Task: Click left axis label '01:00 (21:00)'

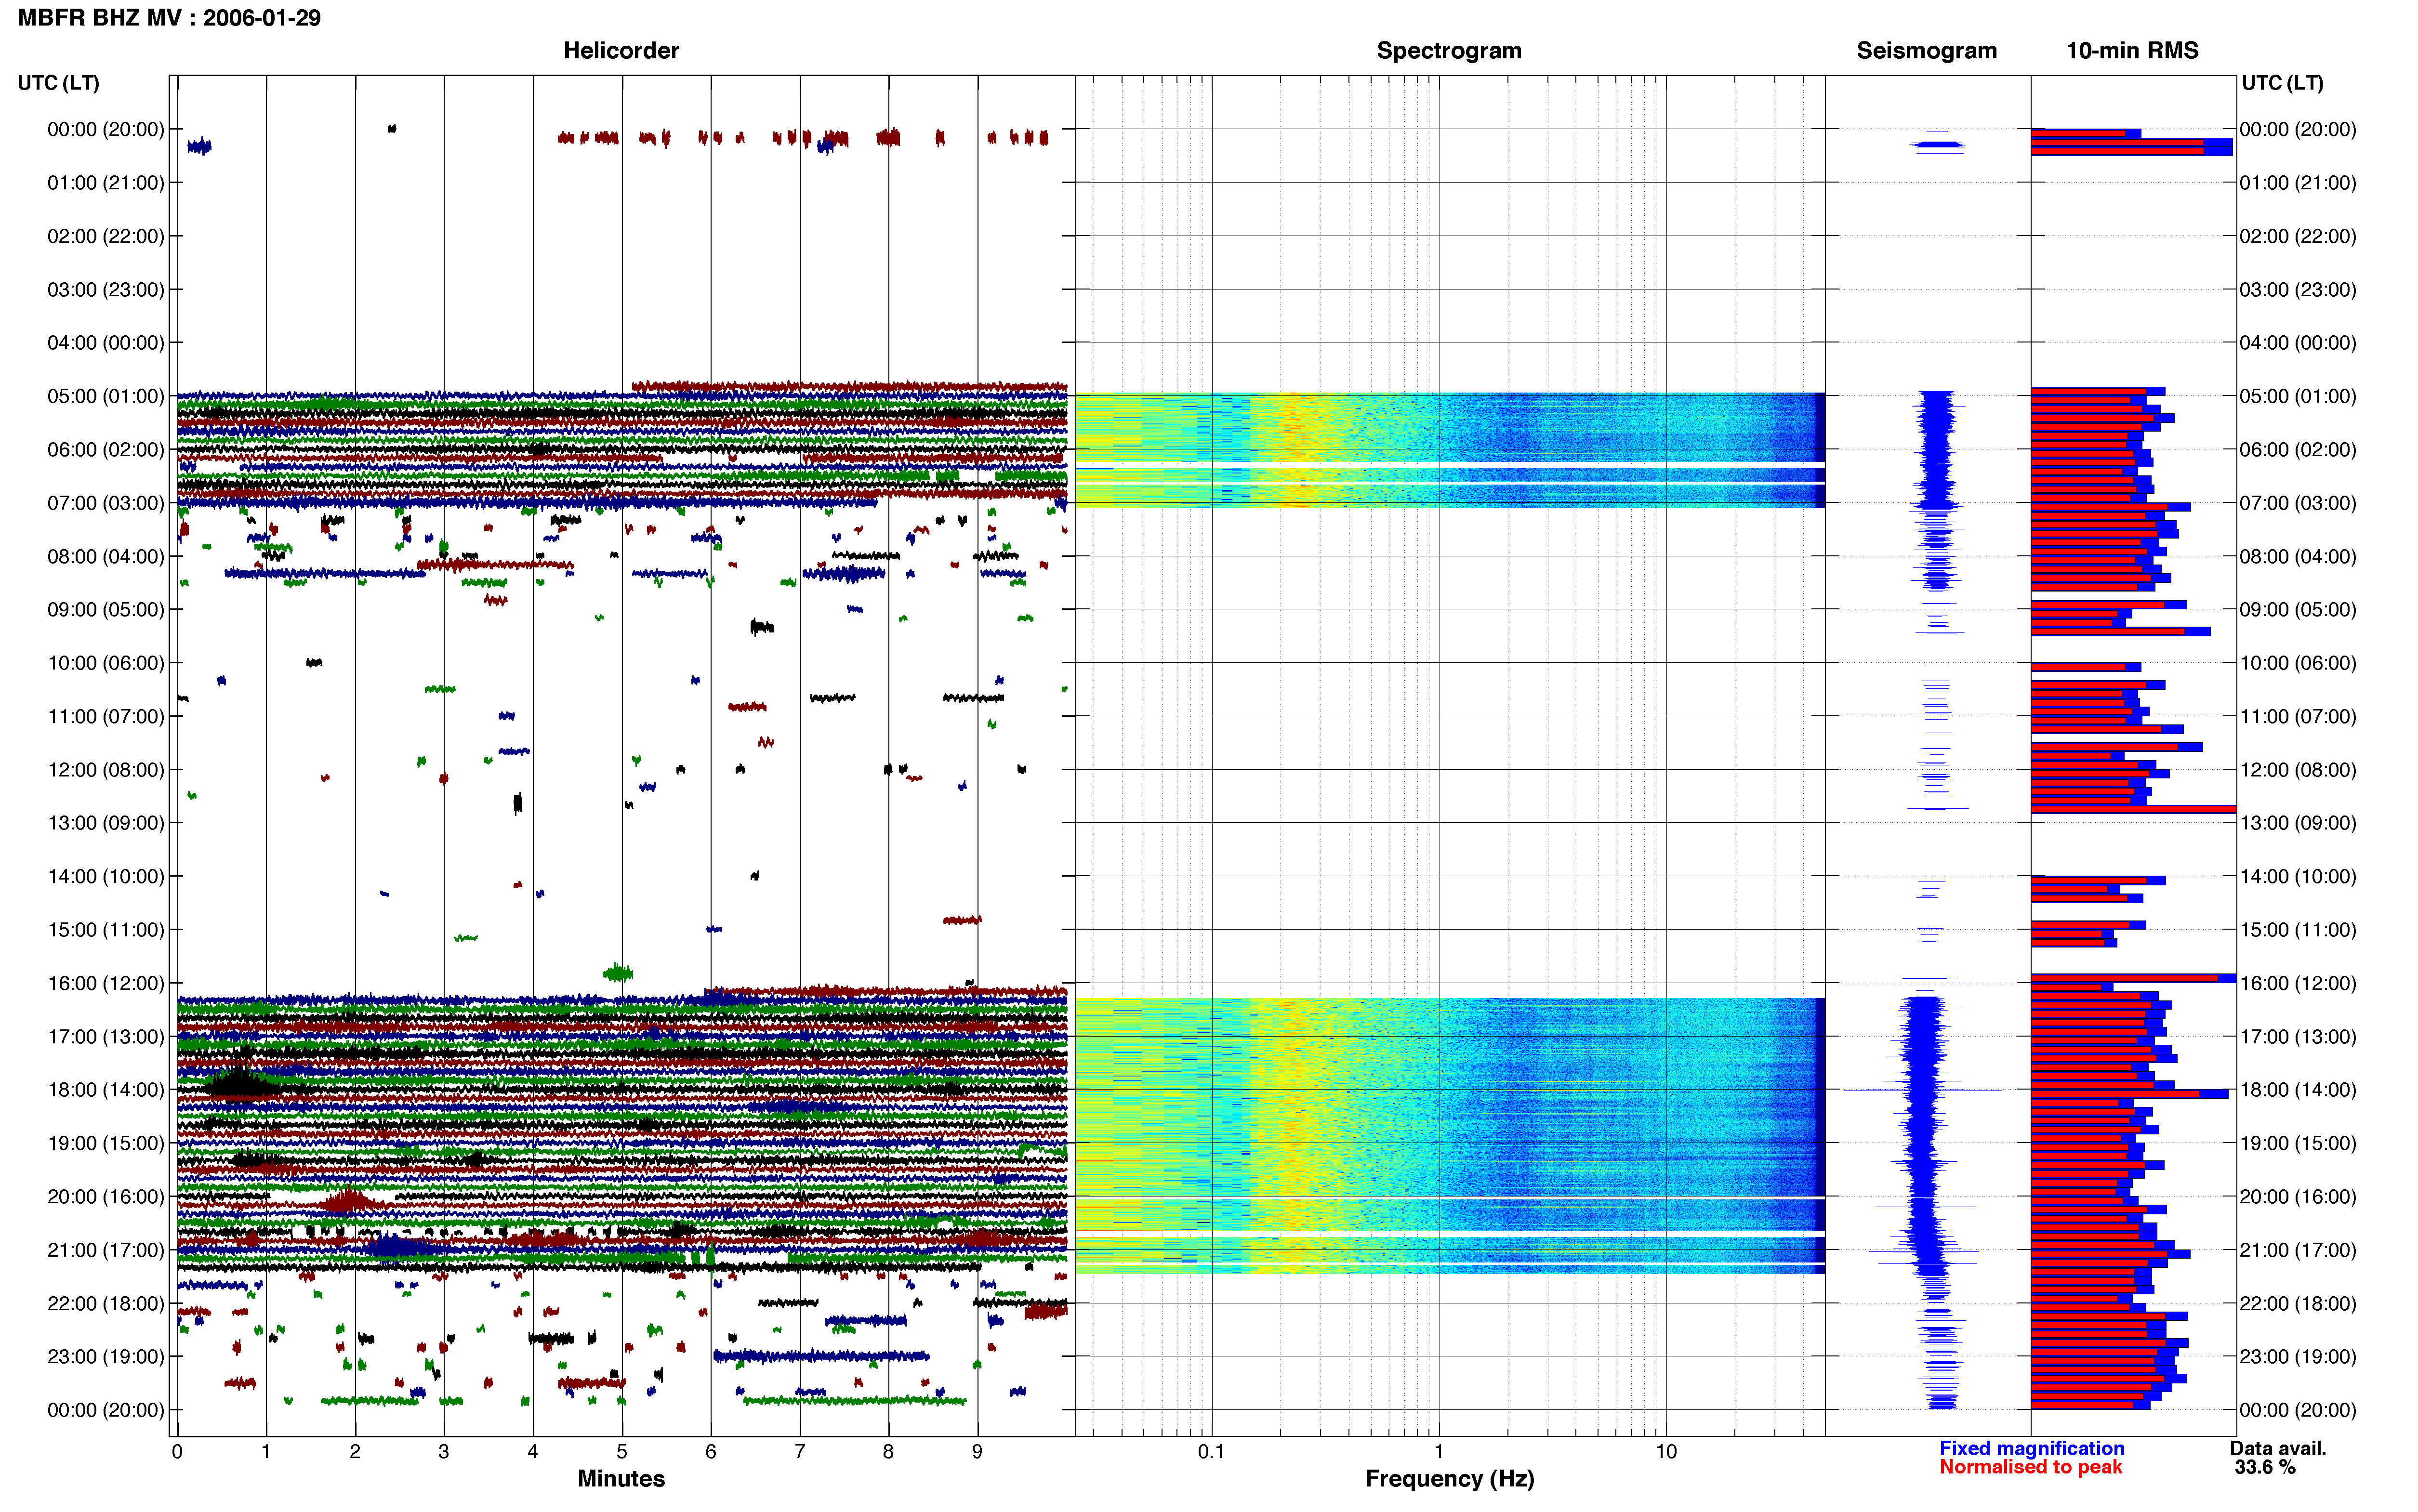Action: click(x=106, y=182)
